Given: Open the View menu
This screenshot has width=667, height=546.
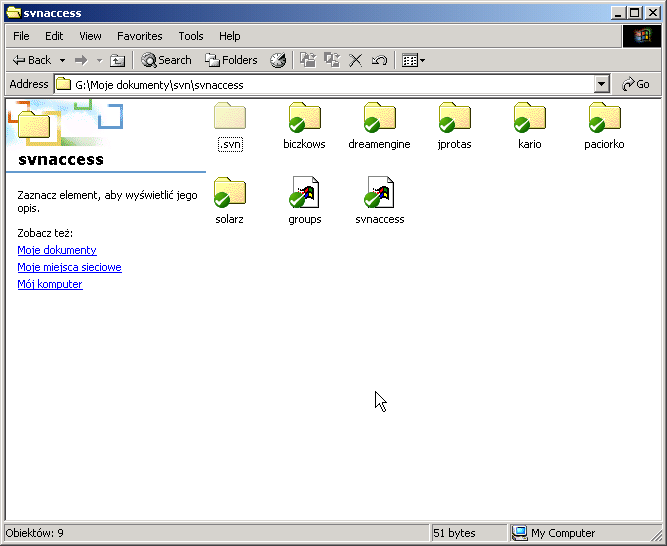Looking at the screenshot, I should (x=90, y=36).
